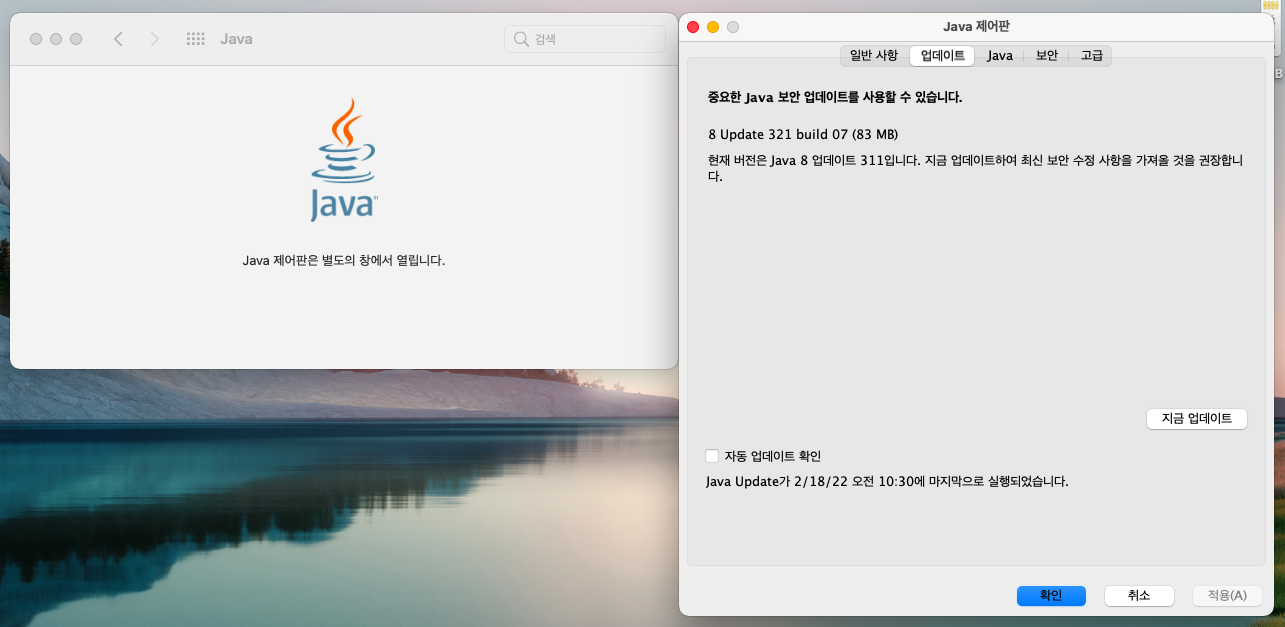Open the 고급 tab
This screenshot has height=627, width=1285.
click(1091, 56)
